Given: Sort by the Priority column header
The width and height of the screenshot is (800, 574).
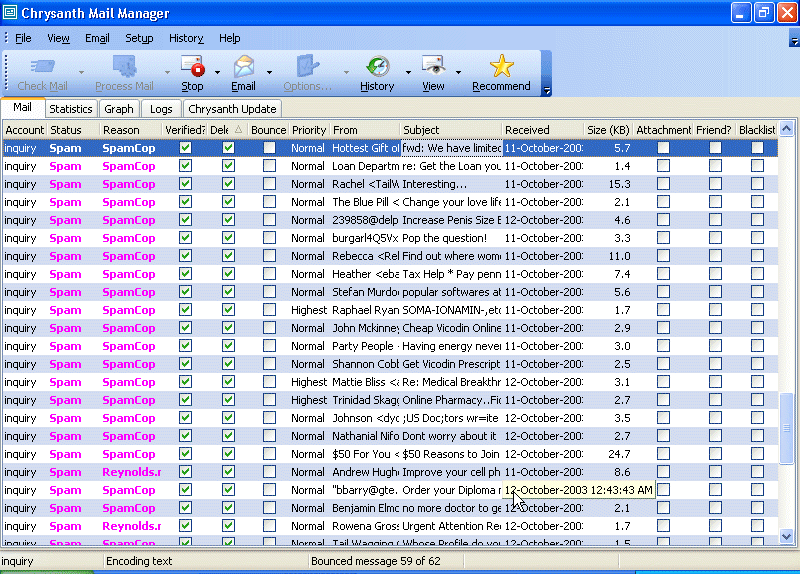Looking at the screenshot, I should pos(309,130).
